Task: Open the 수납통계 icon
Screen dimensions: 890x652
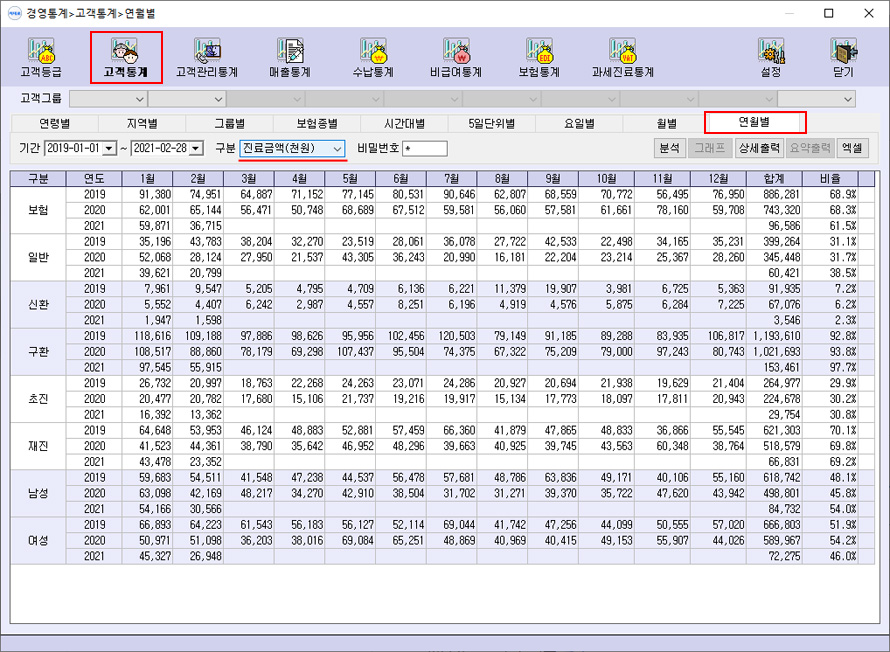Action: pyautogui.click(x=373, y=58)
